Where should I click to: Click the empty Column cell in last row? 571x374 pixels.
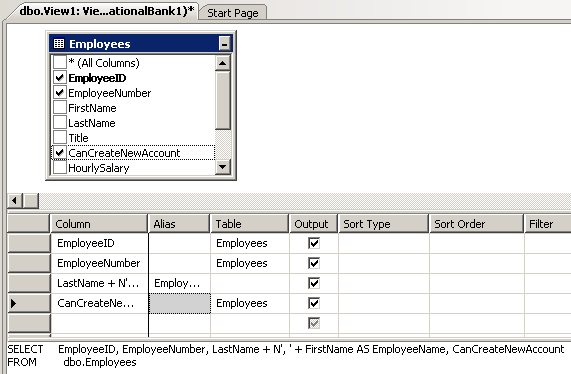[x=99, y=323]
